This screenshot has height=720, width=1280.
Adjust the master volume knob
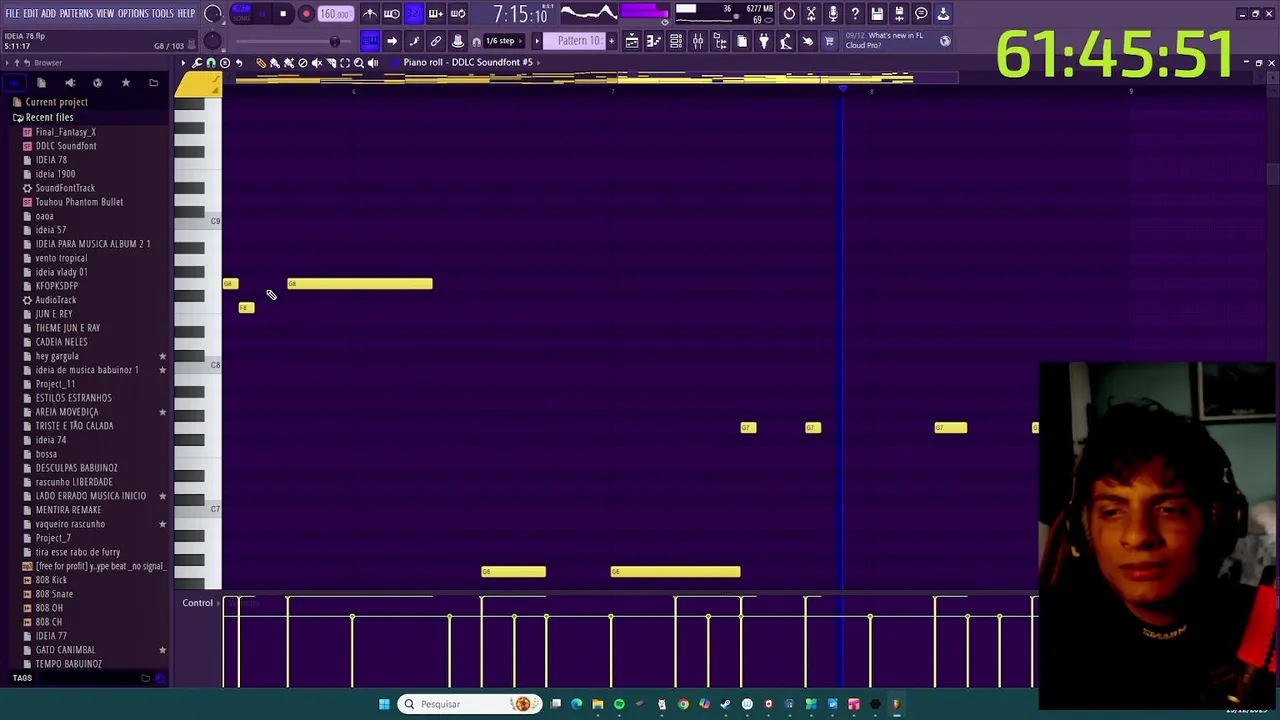pyautogui.click(x=213, y=14)
